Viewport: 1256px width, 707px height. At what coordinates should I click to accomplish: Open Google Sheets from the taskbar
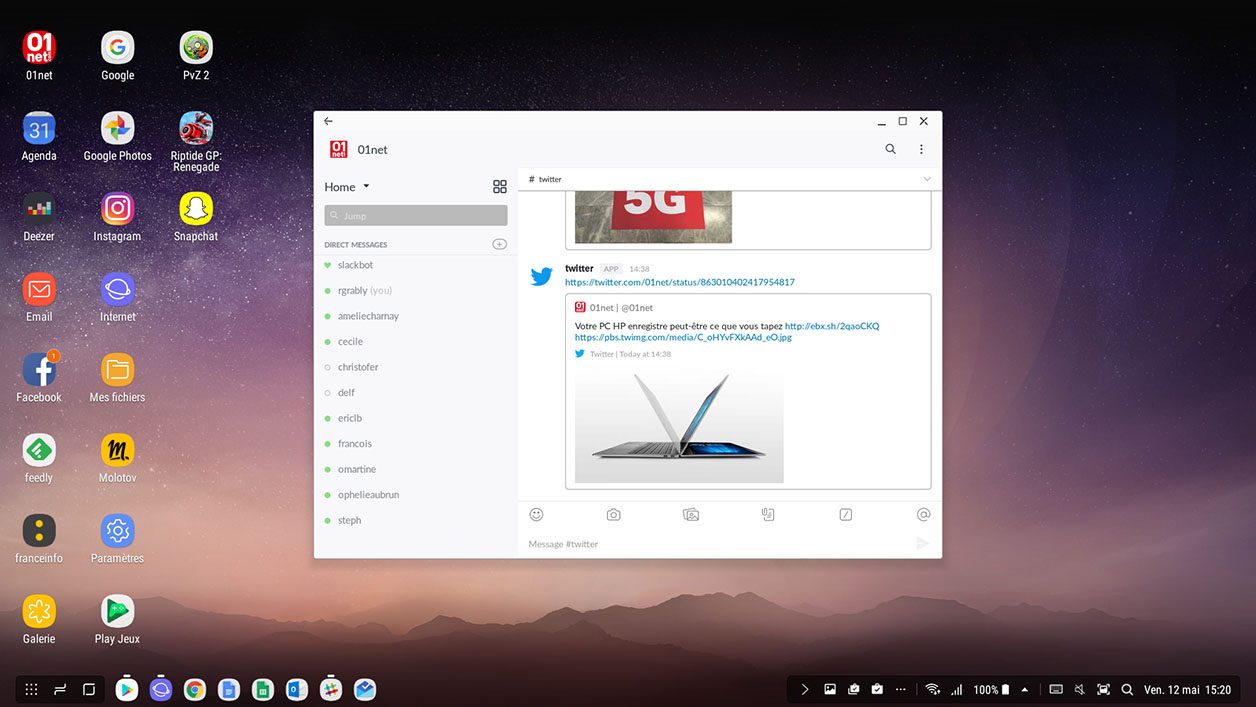(x=263, y=689)
